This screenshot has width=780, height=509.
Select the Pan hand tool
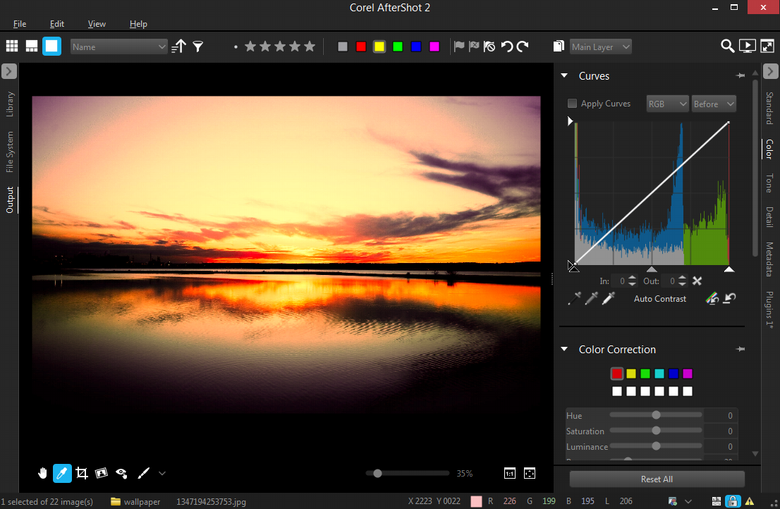click(x=43, y=473)
